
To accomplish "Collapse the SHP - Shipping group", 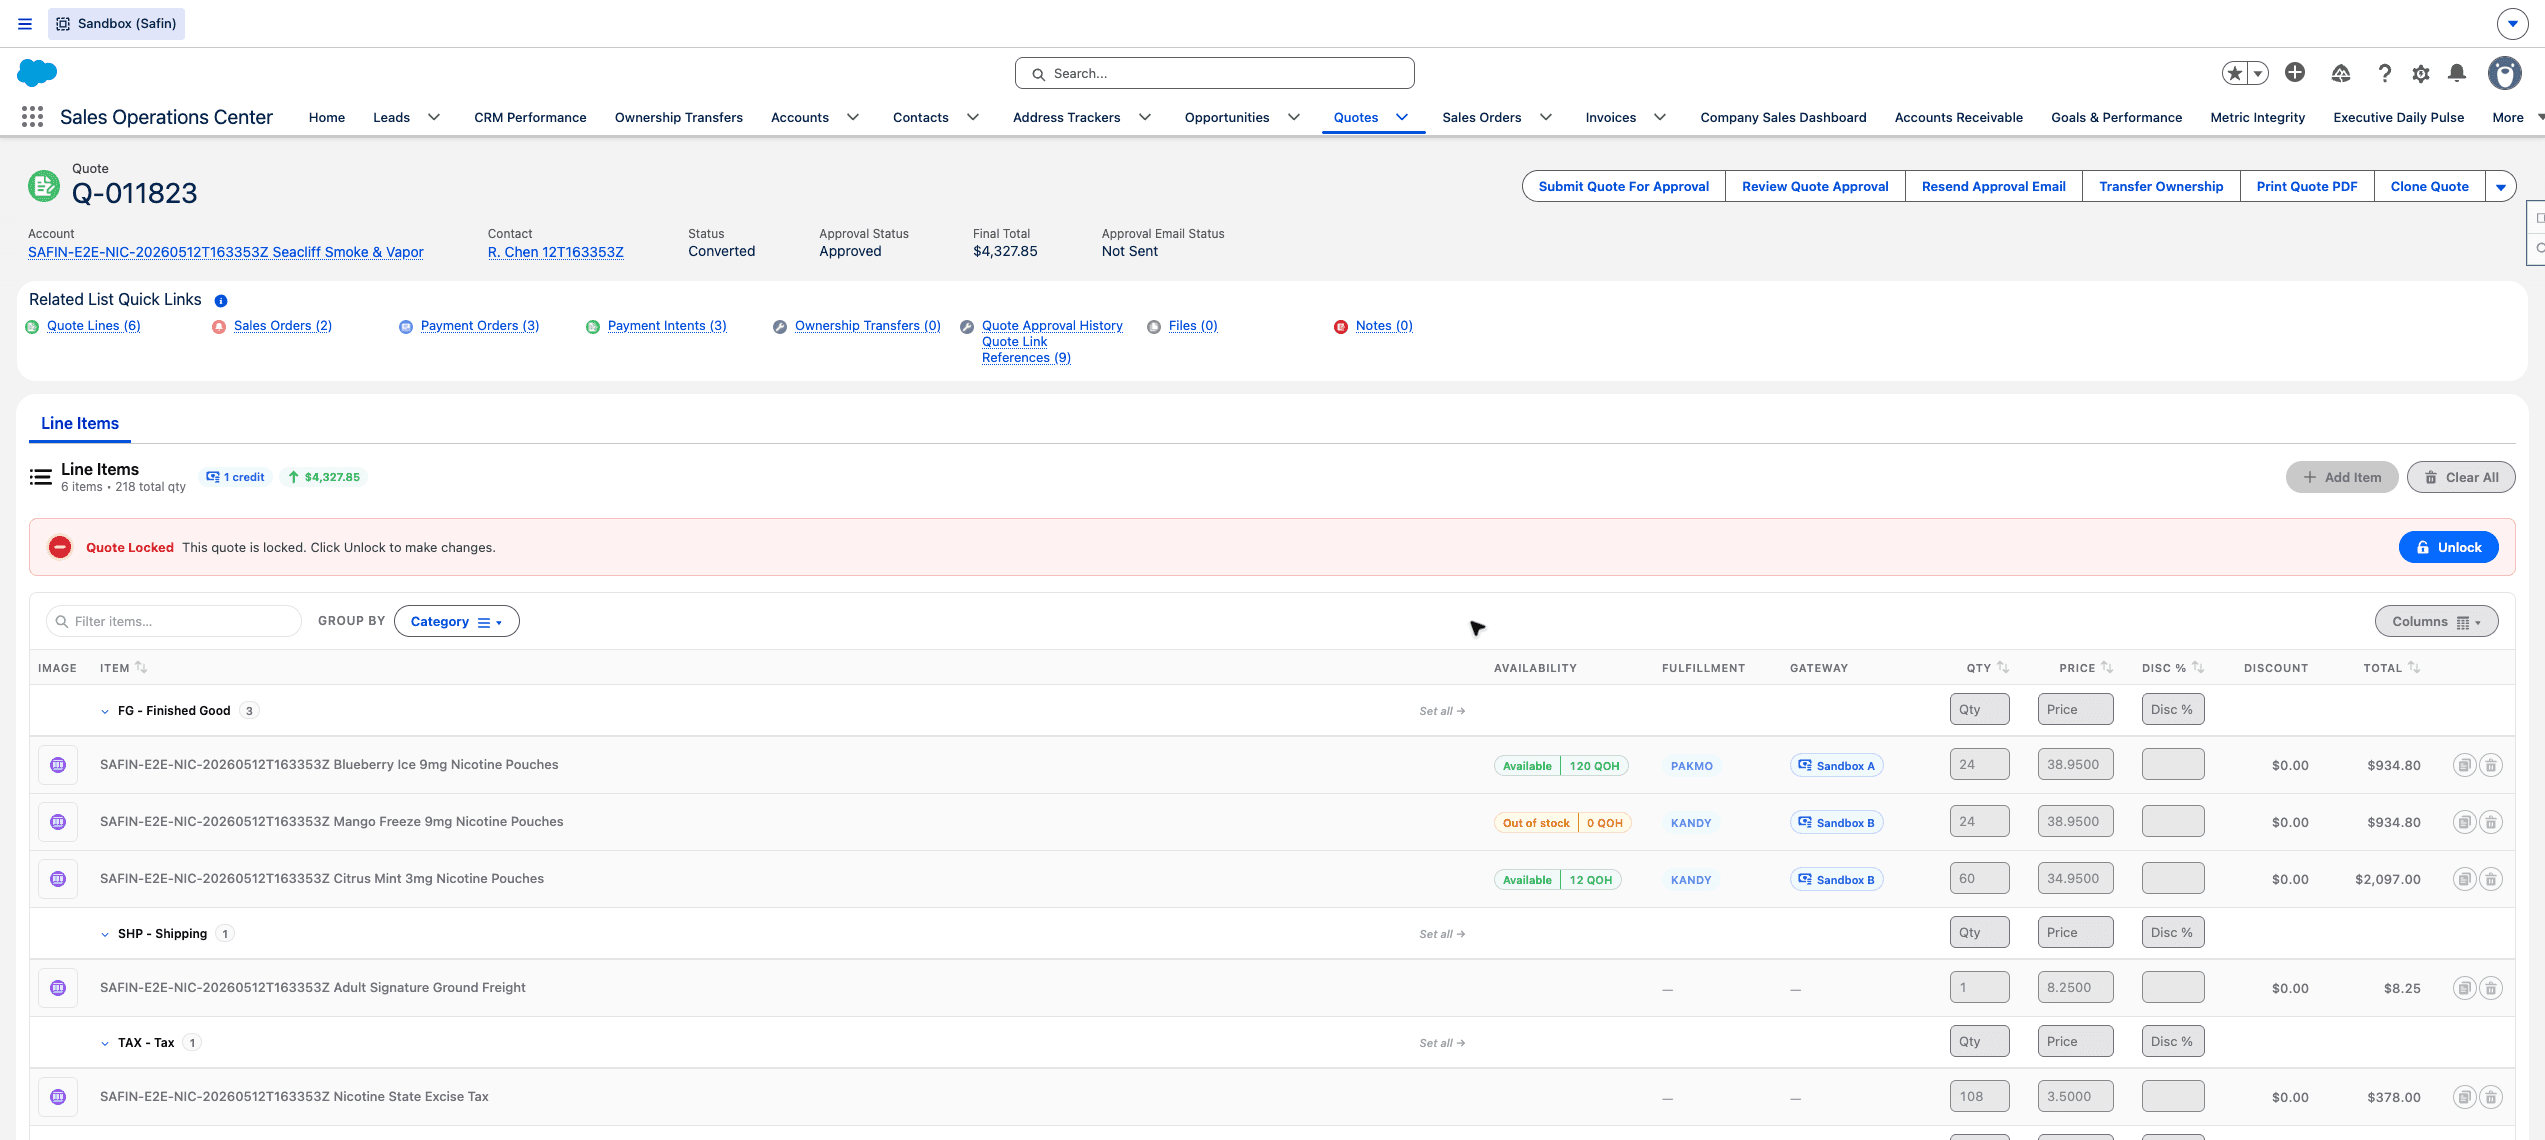I will click(x=105, y=934).
